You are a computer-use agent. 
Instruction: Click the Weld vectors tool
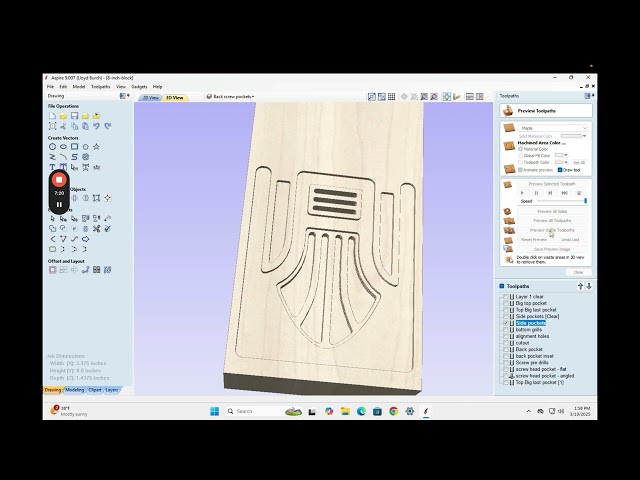[x=52, y=229]
